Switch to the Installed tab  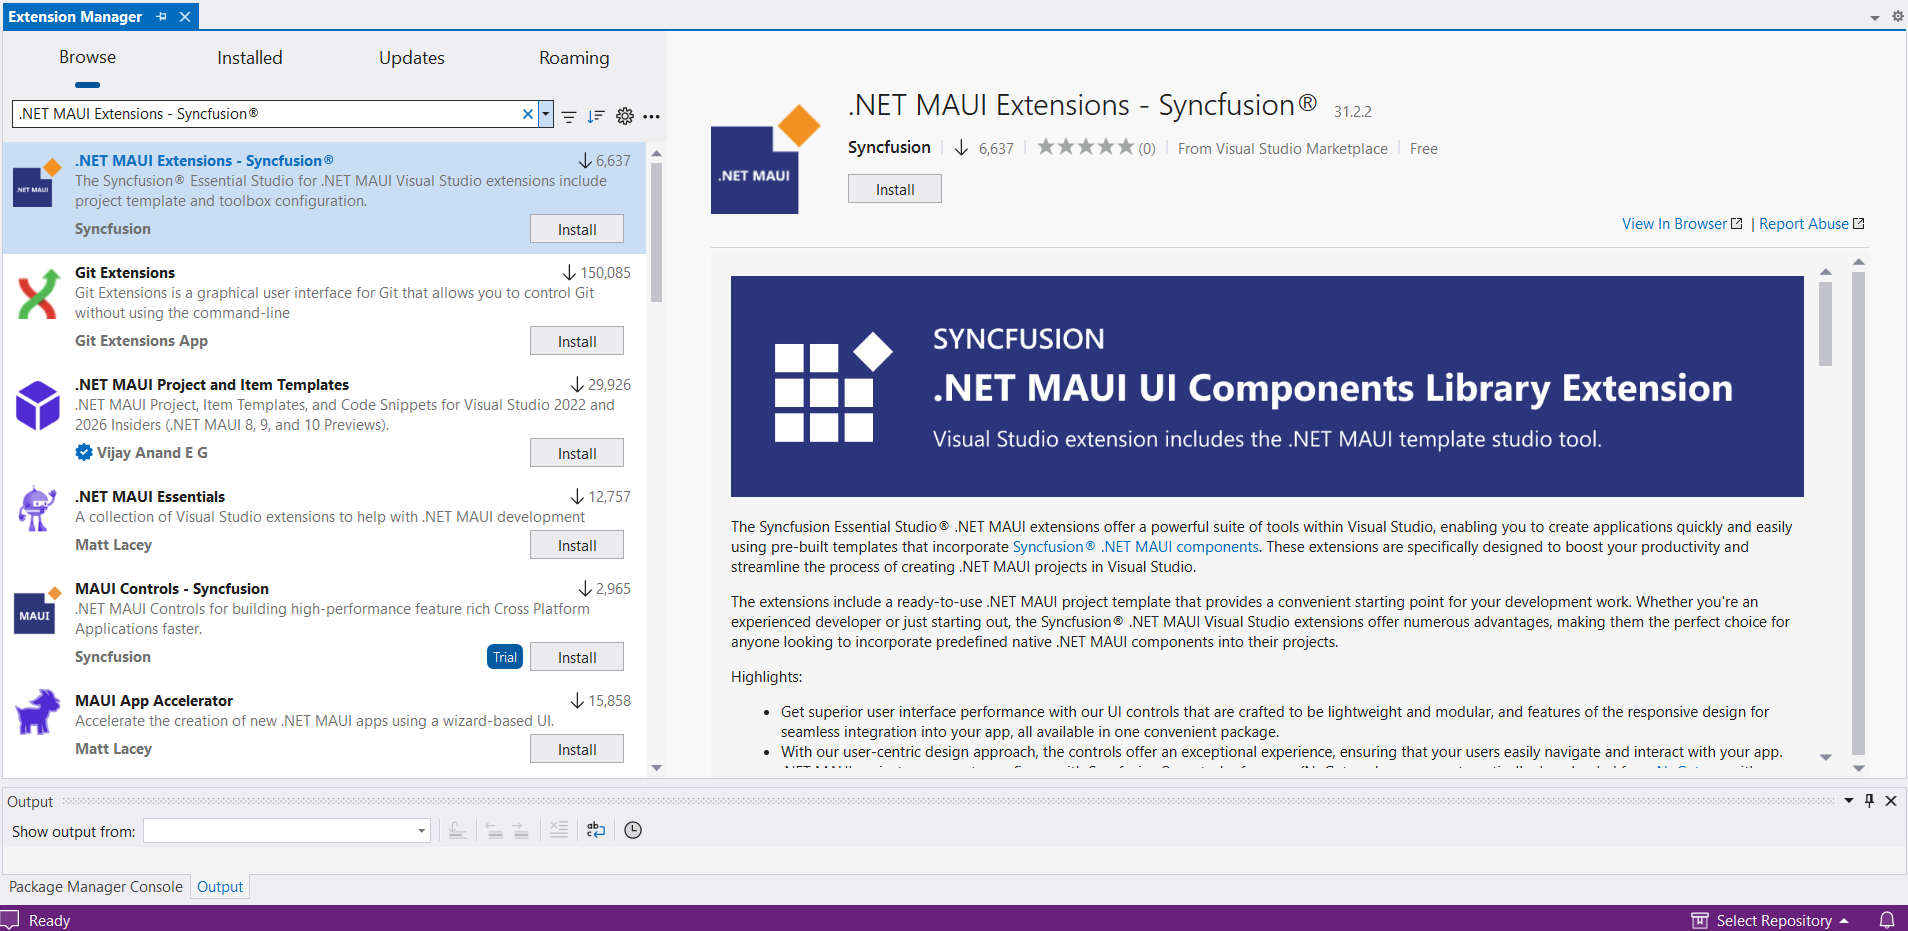[250, 58]
